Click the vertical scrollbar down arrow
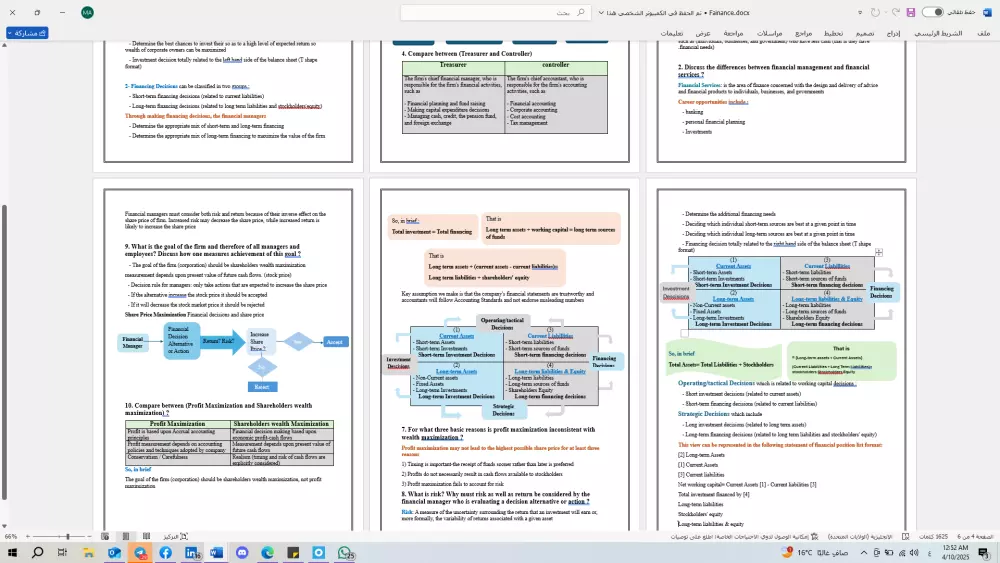Viewport: 1000px width, 563px height. [x=4, y=527]
